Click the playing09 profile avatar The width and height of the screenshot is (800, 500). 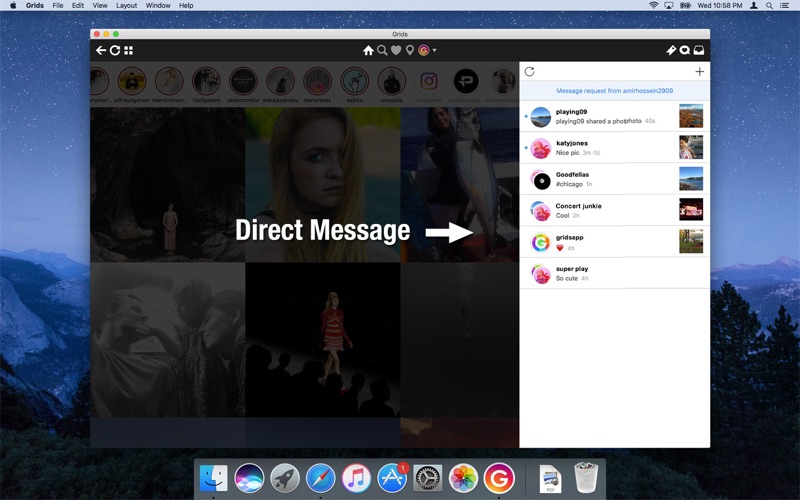pos(540,117)
